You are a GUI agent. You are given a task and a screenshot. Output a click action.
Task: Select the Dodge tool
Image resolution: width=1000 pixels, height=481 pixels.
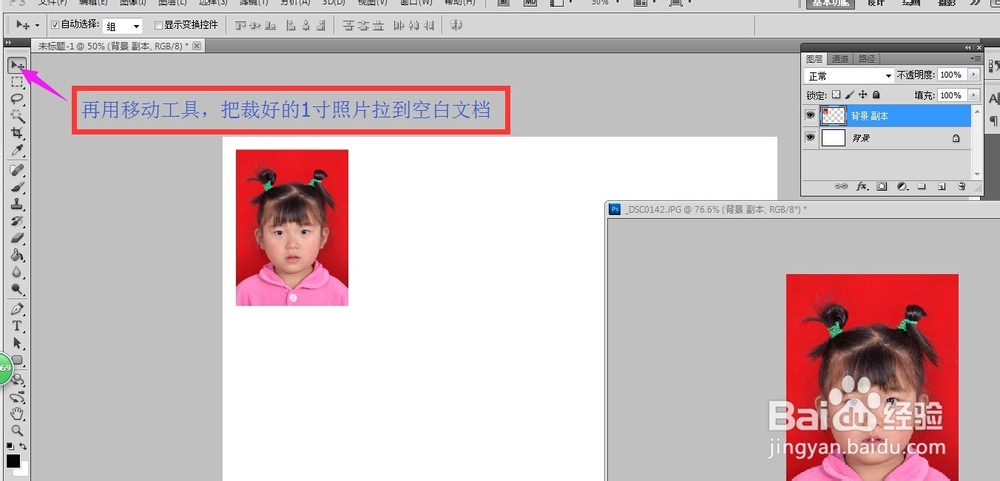17,289
